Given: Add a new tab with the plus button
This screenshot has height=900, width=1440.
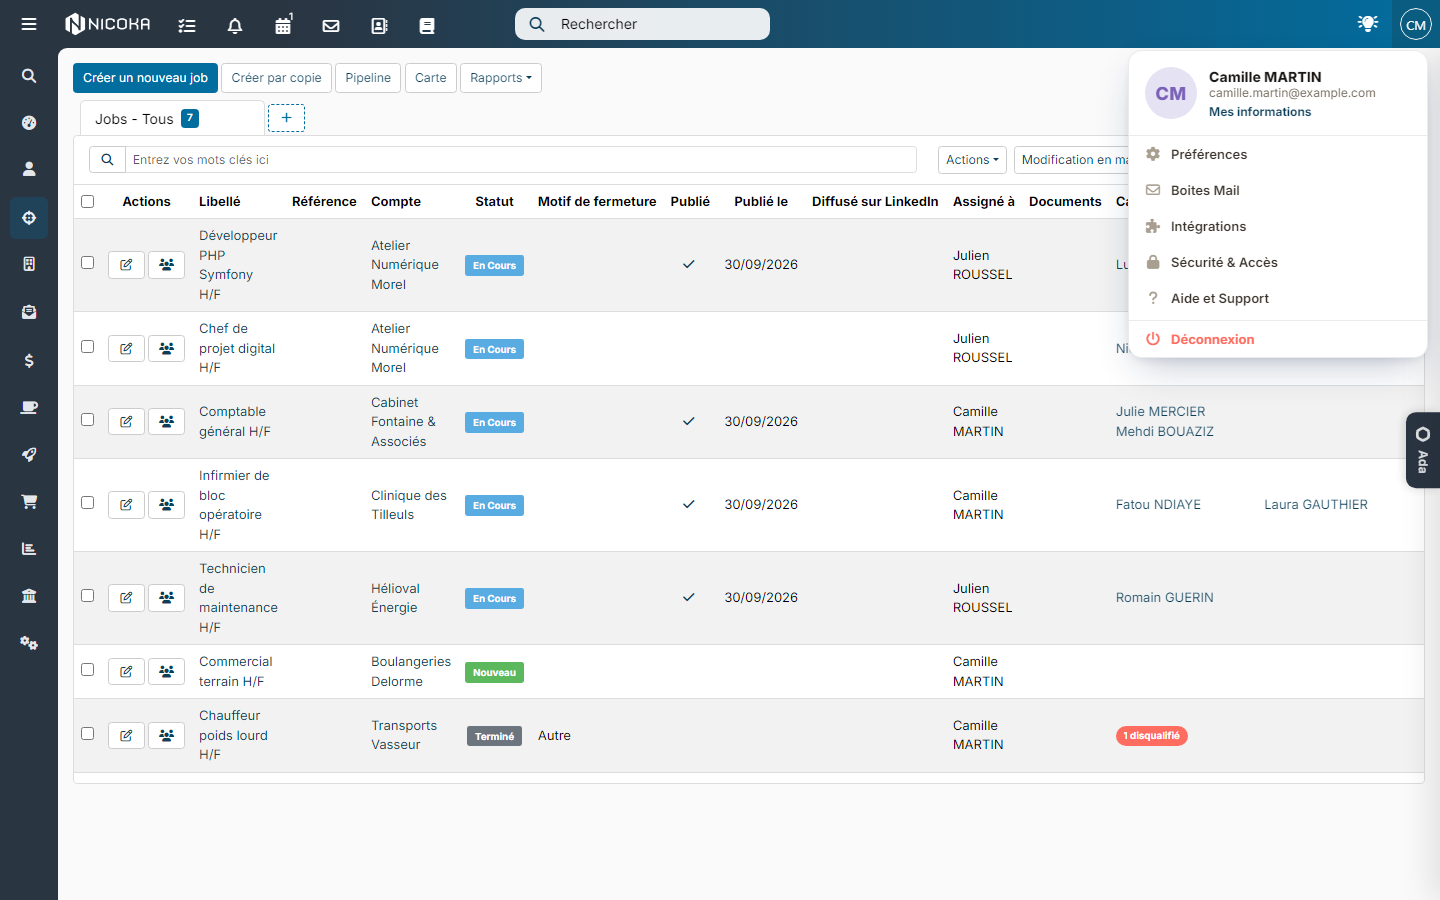Looking at the screenshot, I should (x=286, y=118).
